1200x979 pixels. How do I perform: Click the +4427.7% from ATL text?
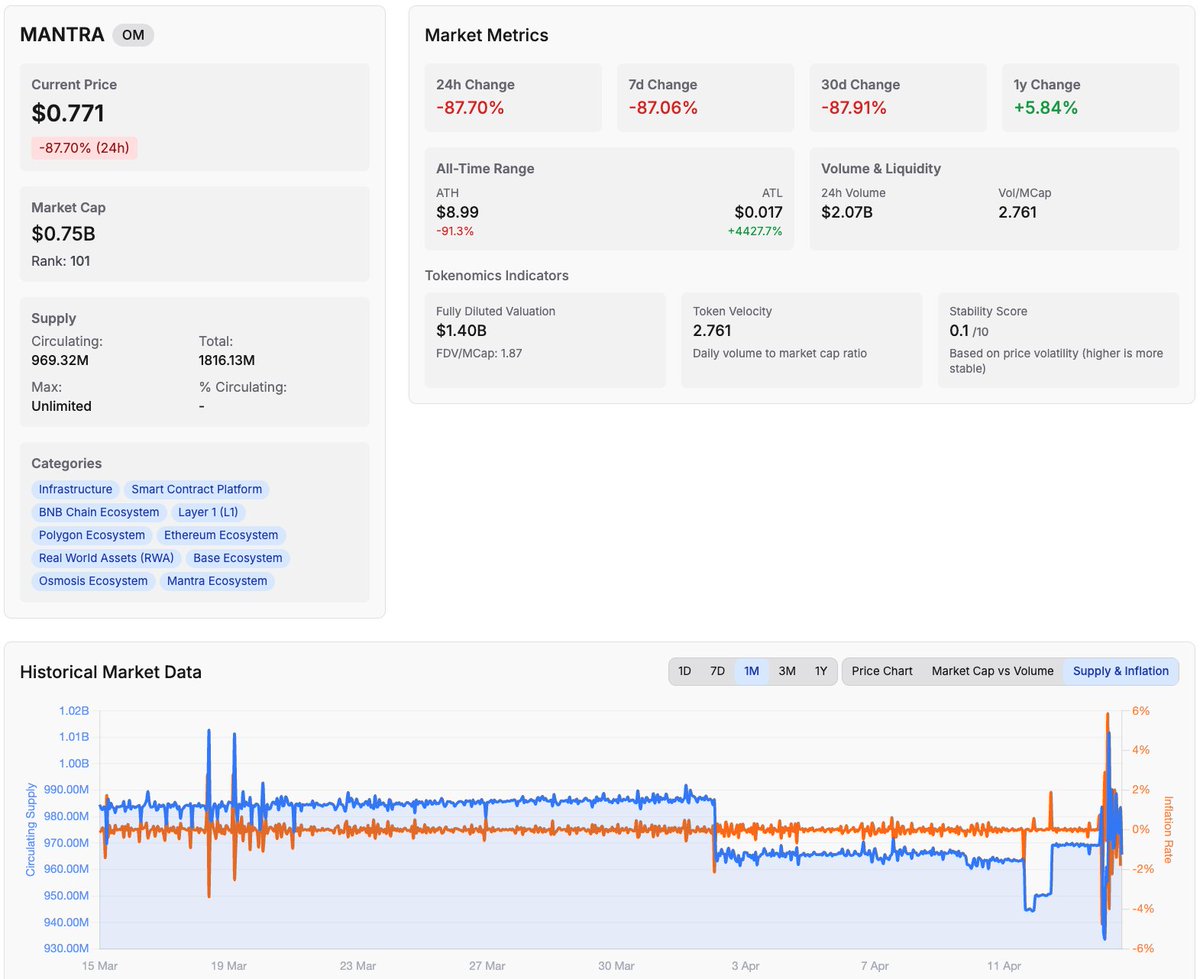pyautogui.click(x=755, y=231)
